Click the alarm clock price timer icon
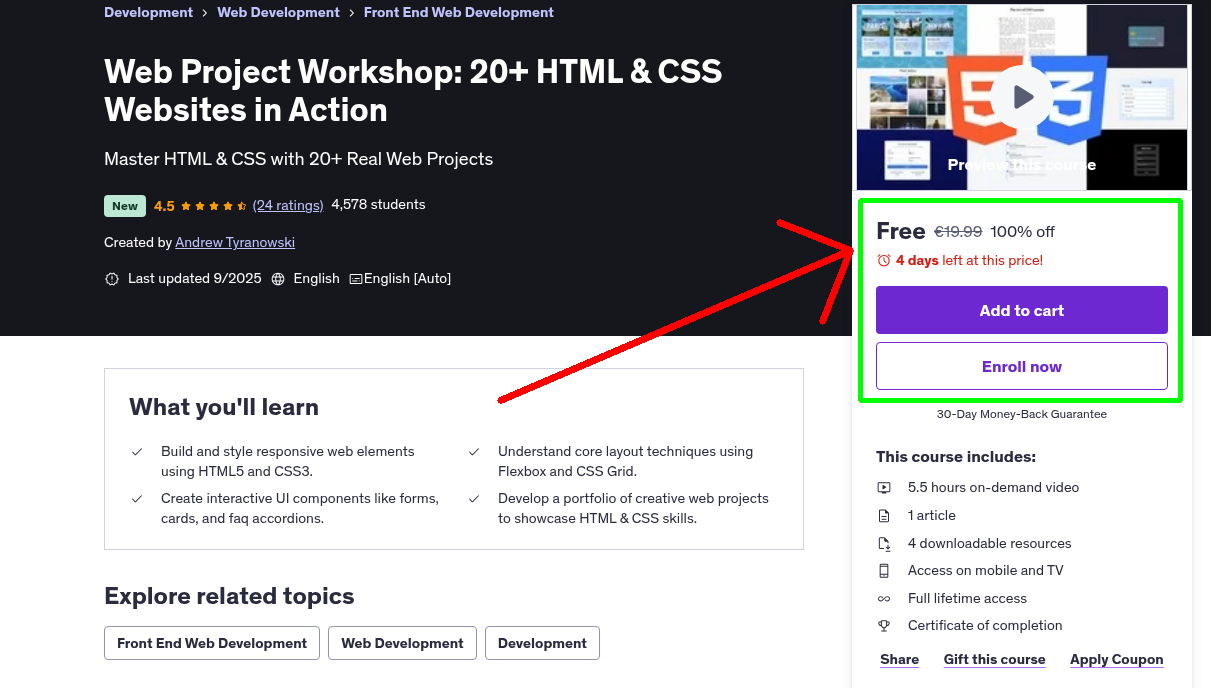 click(884, 260)
